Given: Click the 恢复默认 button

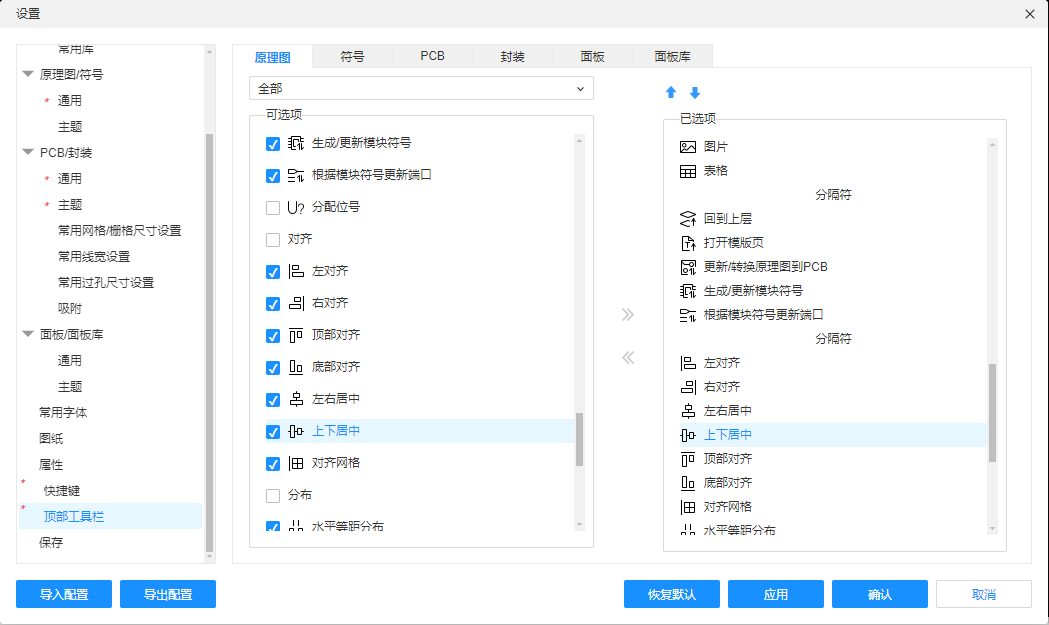Looking at the screenshot, I should click(x=671, y=594).
